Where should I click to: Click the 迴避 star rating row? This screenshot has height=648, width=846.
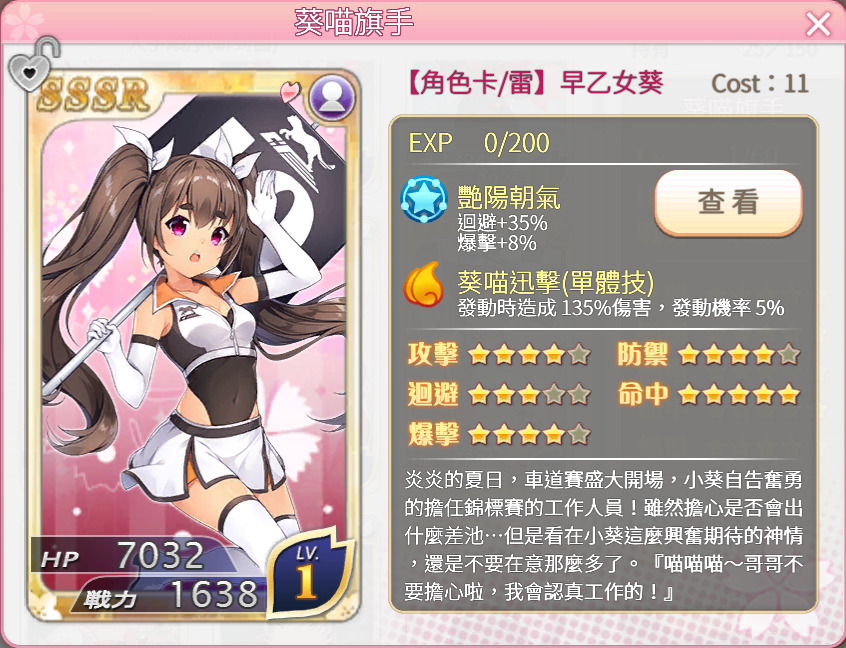coord(499,394)
